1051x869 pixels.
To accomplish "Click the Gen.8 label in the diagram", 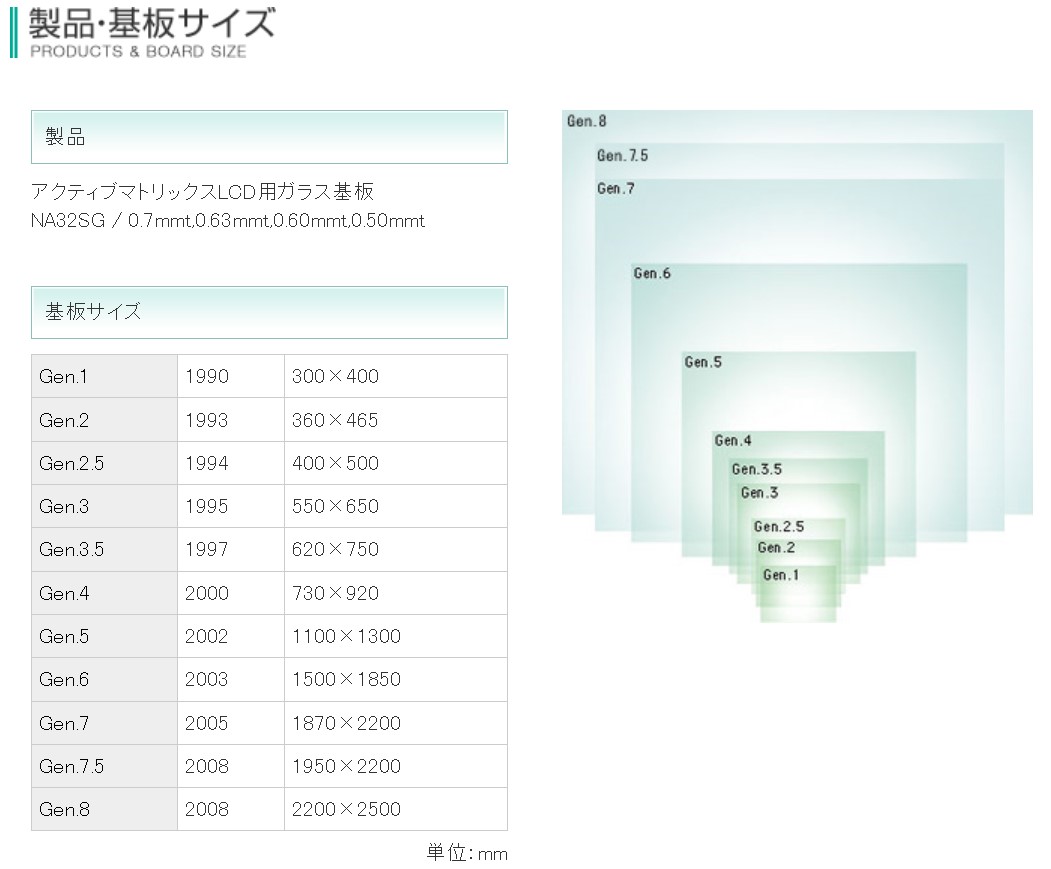I will coord(586,121).
